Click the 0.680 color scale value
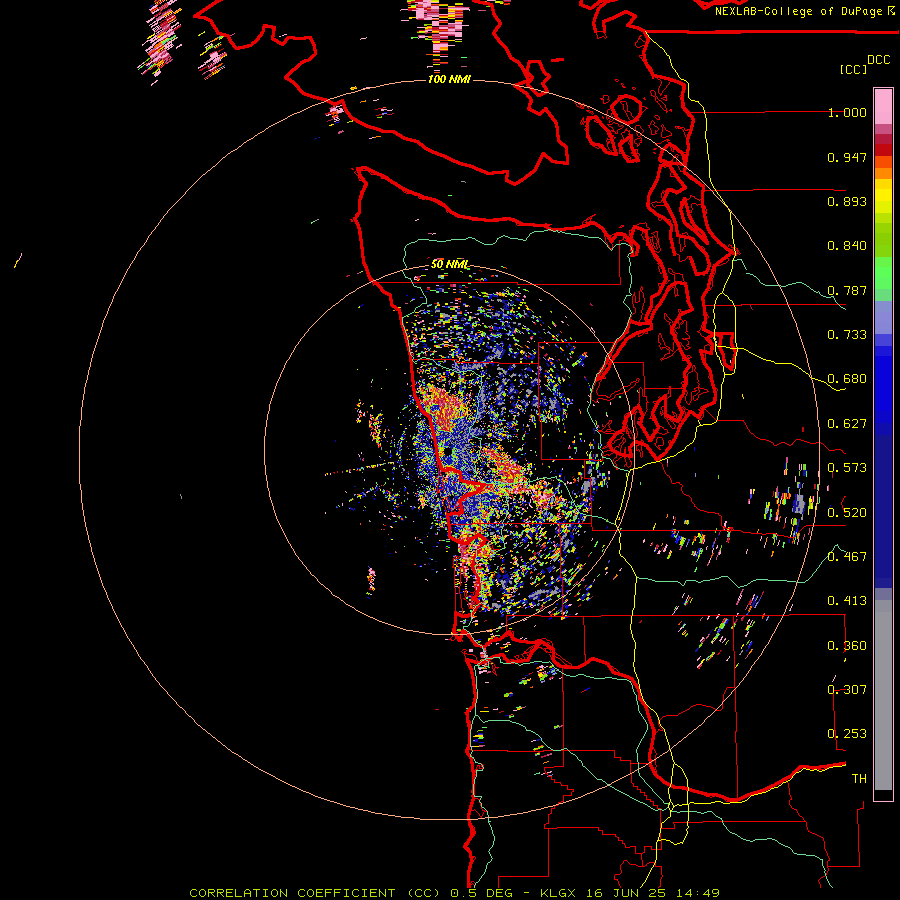Screen dimensions: 900x900 (x=847, y=379)
